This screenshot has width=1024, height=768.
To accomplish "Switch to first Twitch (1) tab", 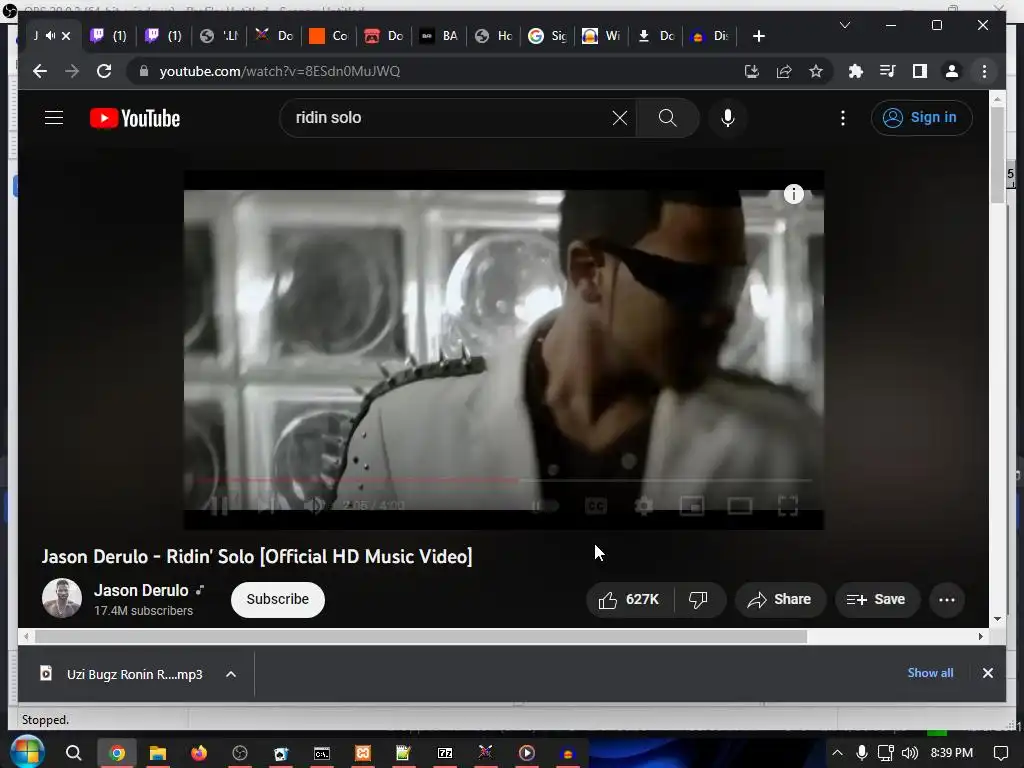I will [x=108, y=36].
